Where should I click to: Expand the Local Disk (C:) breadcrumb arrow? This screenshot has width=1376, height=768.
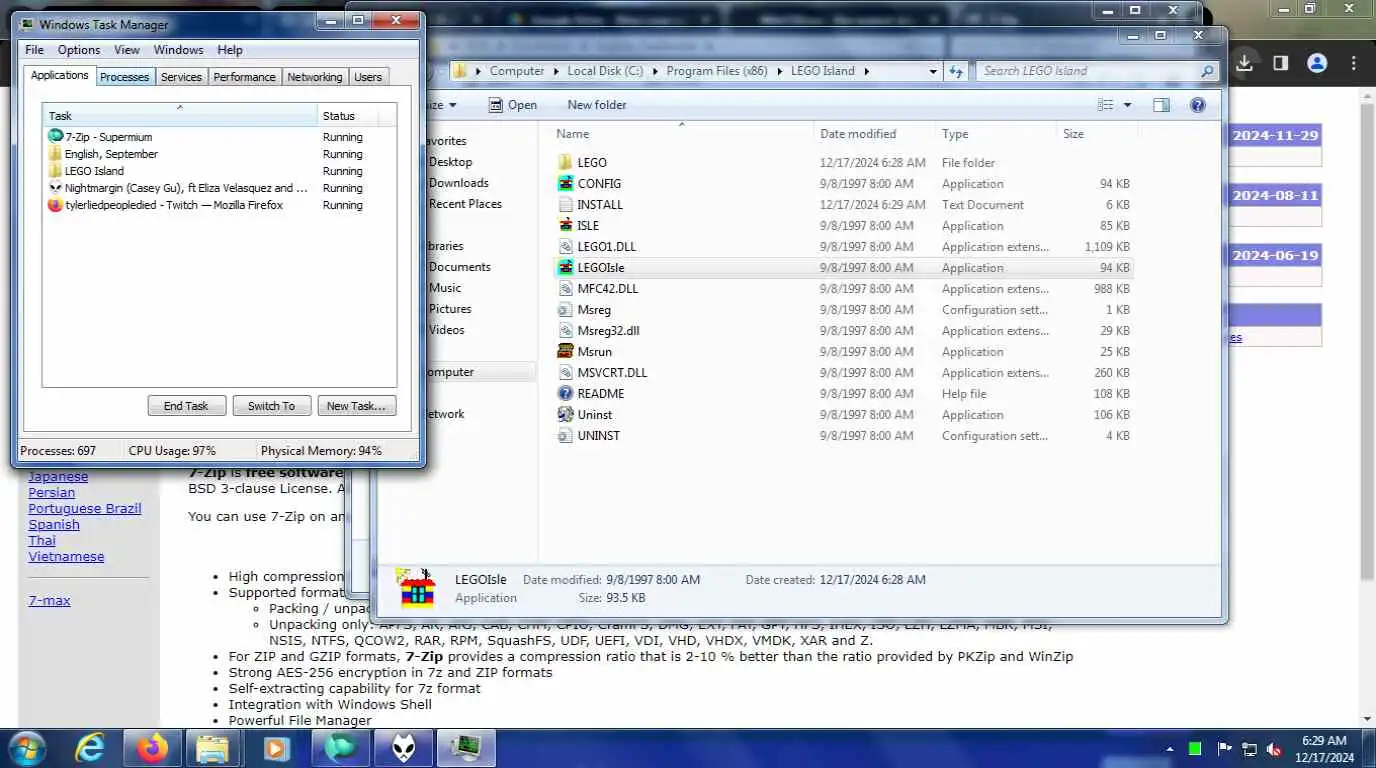653,71
